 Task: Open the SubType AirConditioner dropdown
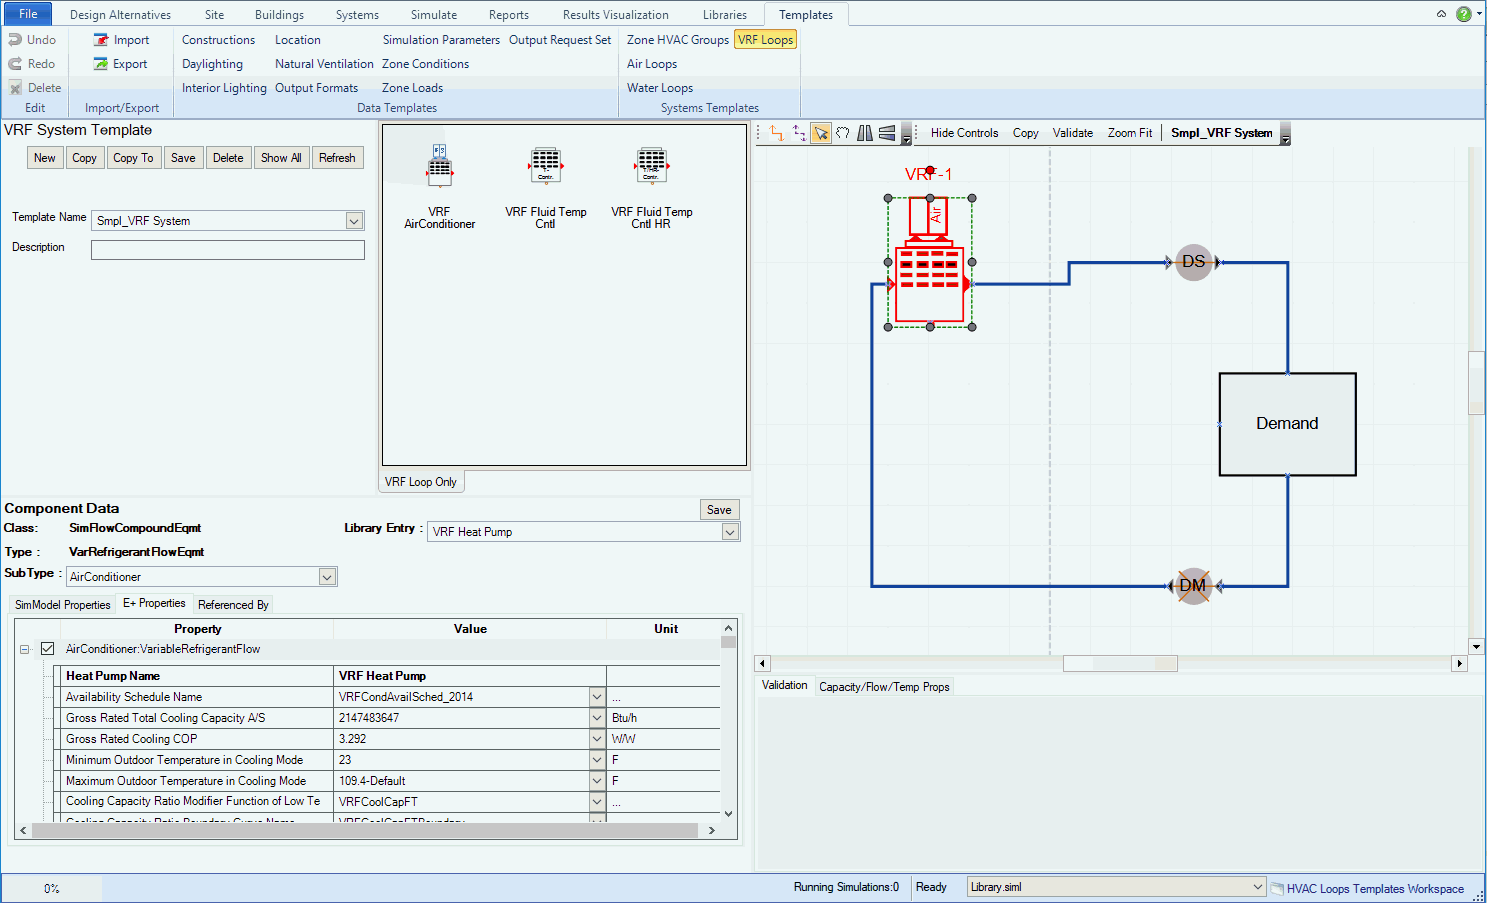coord(327,577)
